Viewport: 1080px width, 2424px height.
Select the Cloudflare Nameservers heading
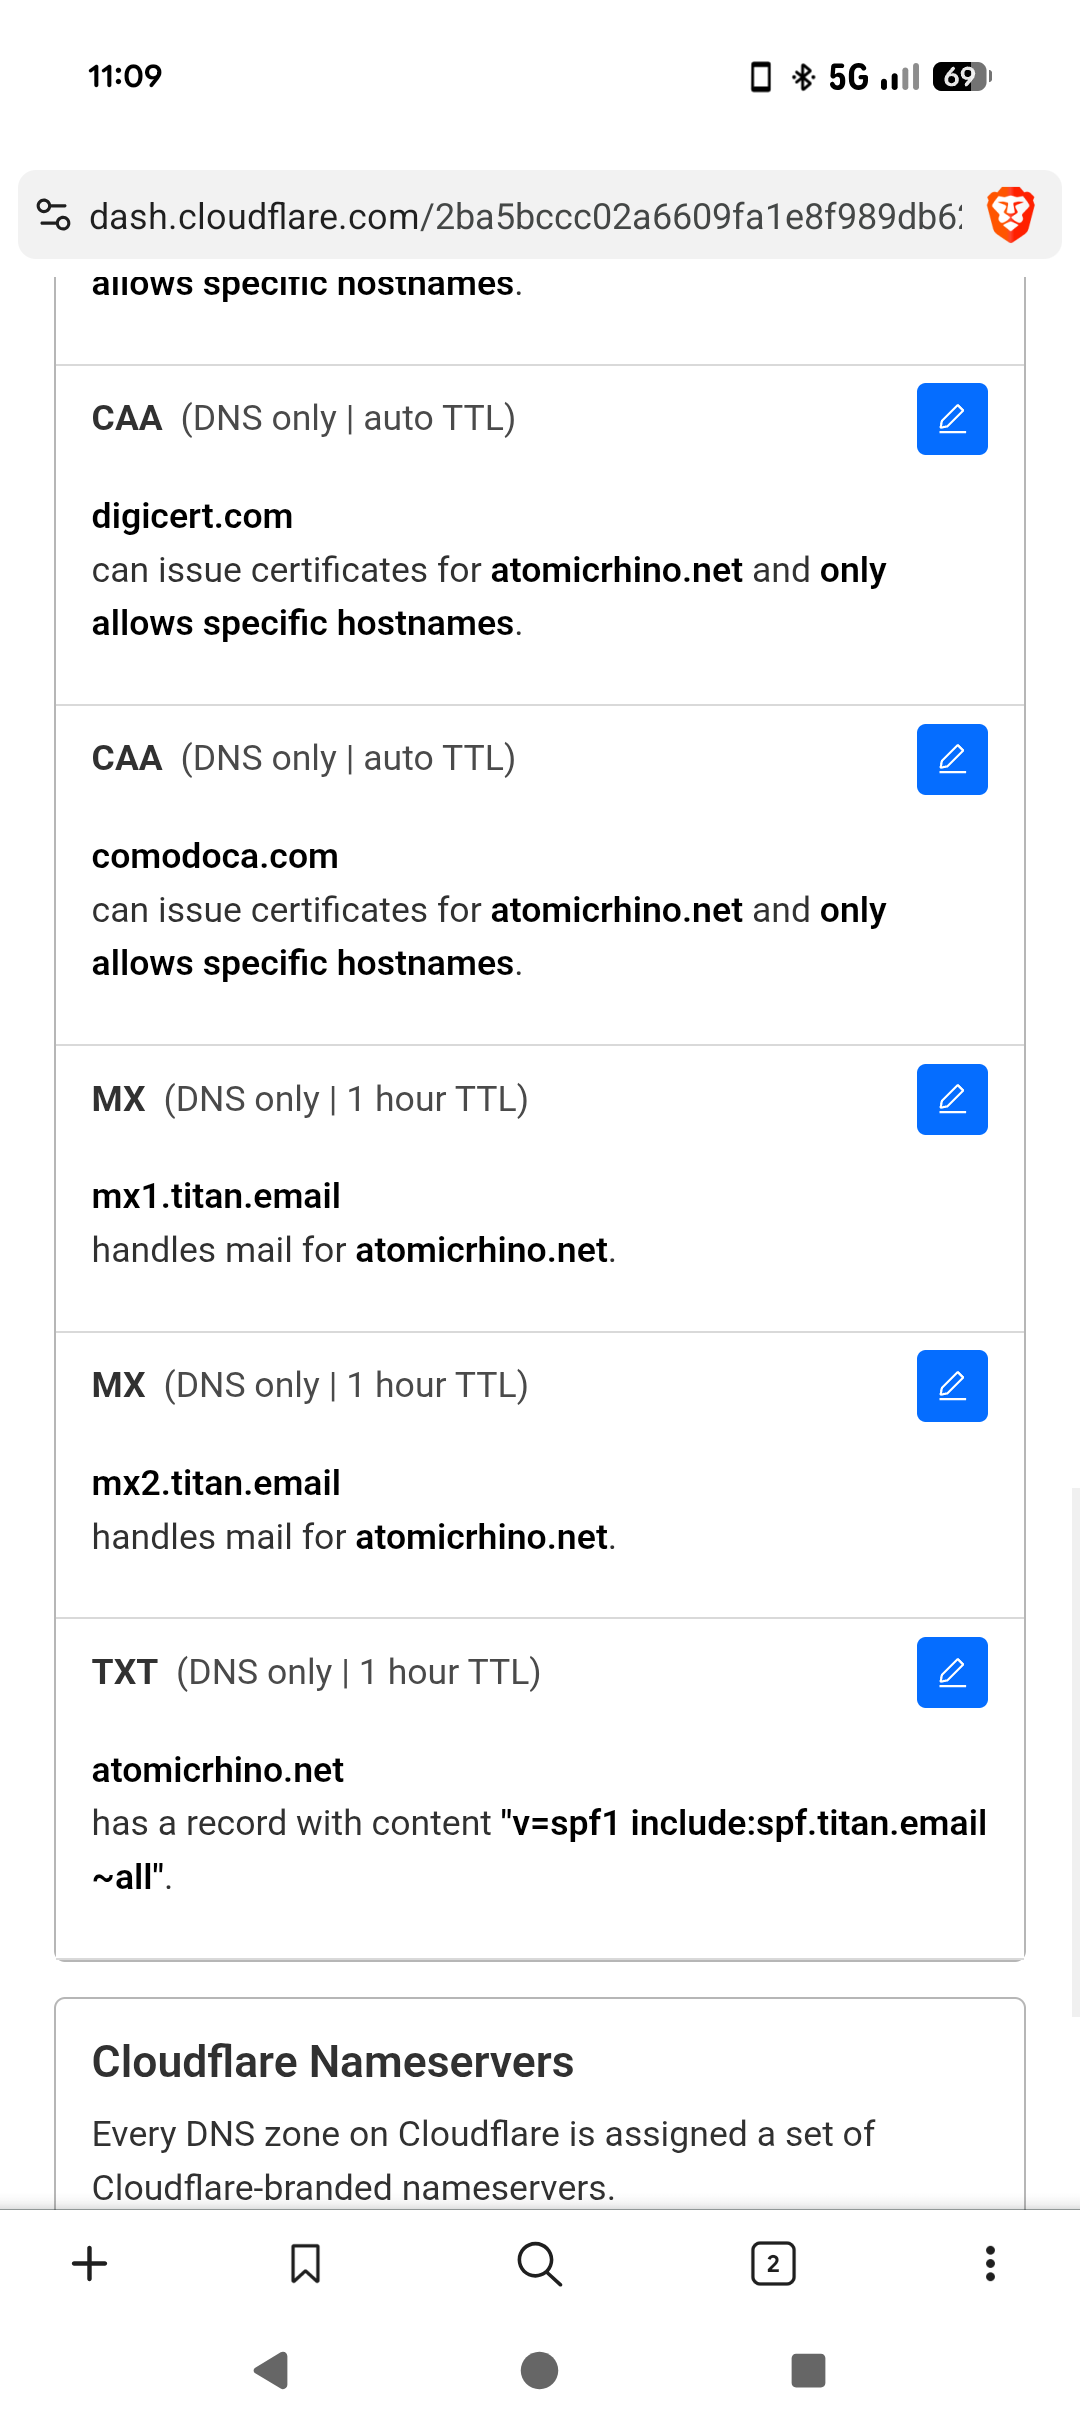[333, 2062]
